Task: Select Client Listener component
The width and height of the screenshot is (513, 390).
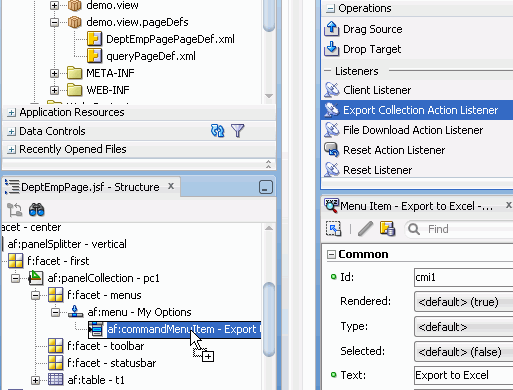Action: [377, 90]
